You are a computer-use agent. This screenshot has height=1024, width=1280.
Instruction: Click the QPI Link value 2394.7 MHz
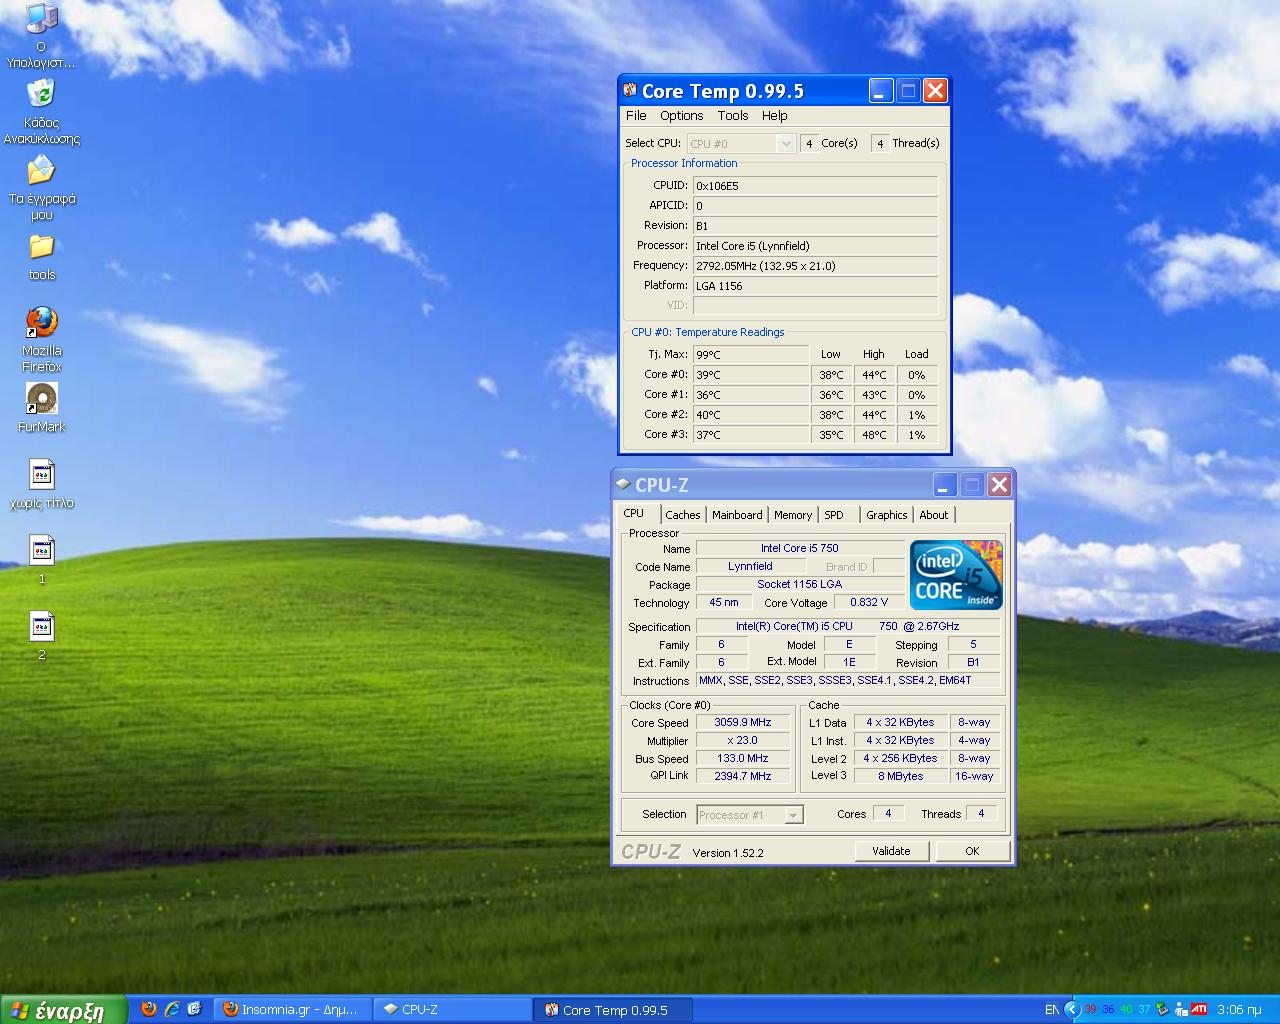(x=742, y=776)
